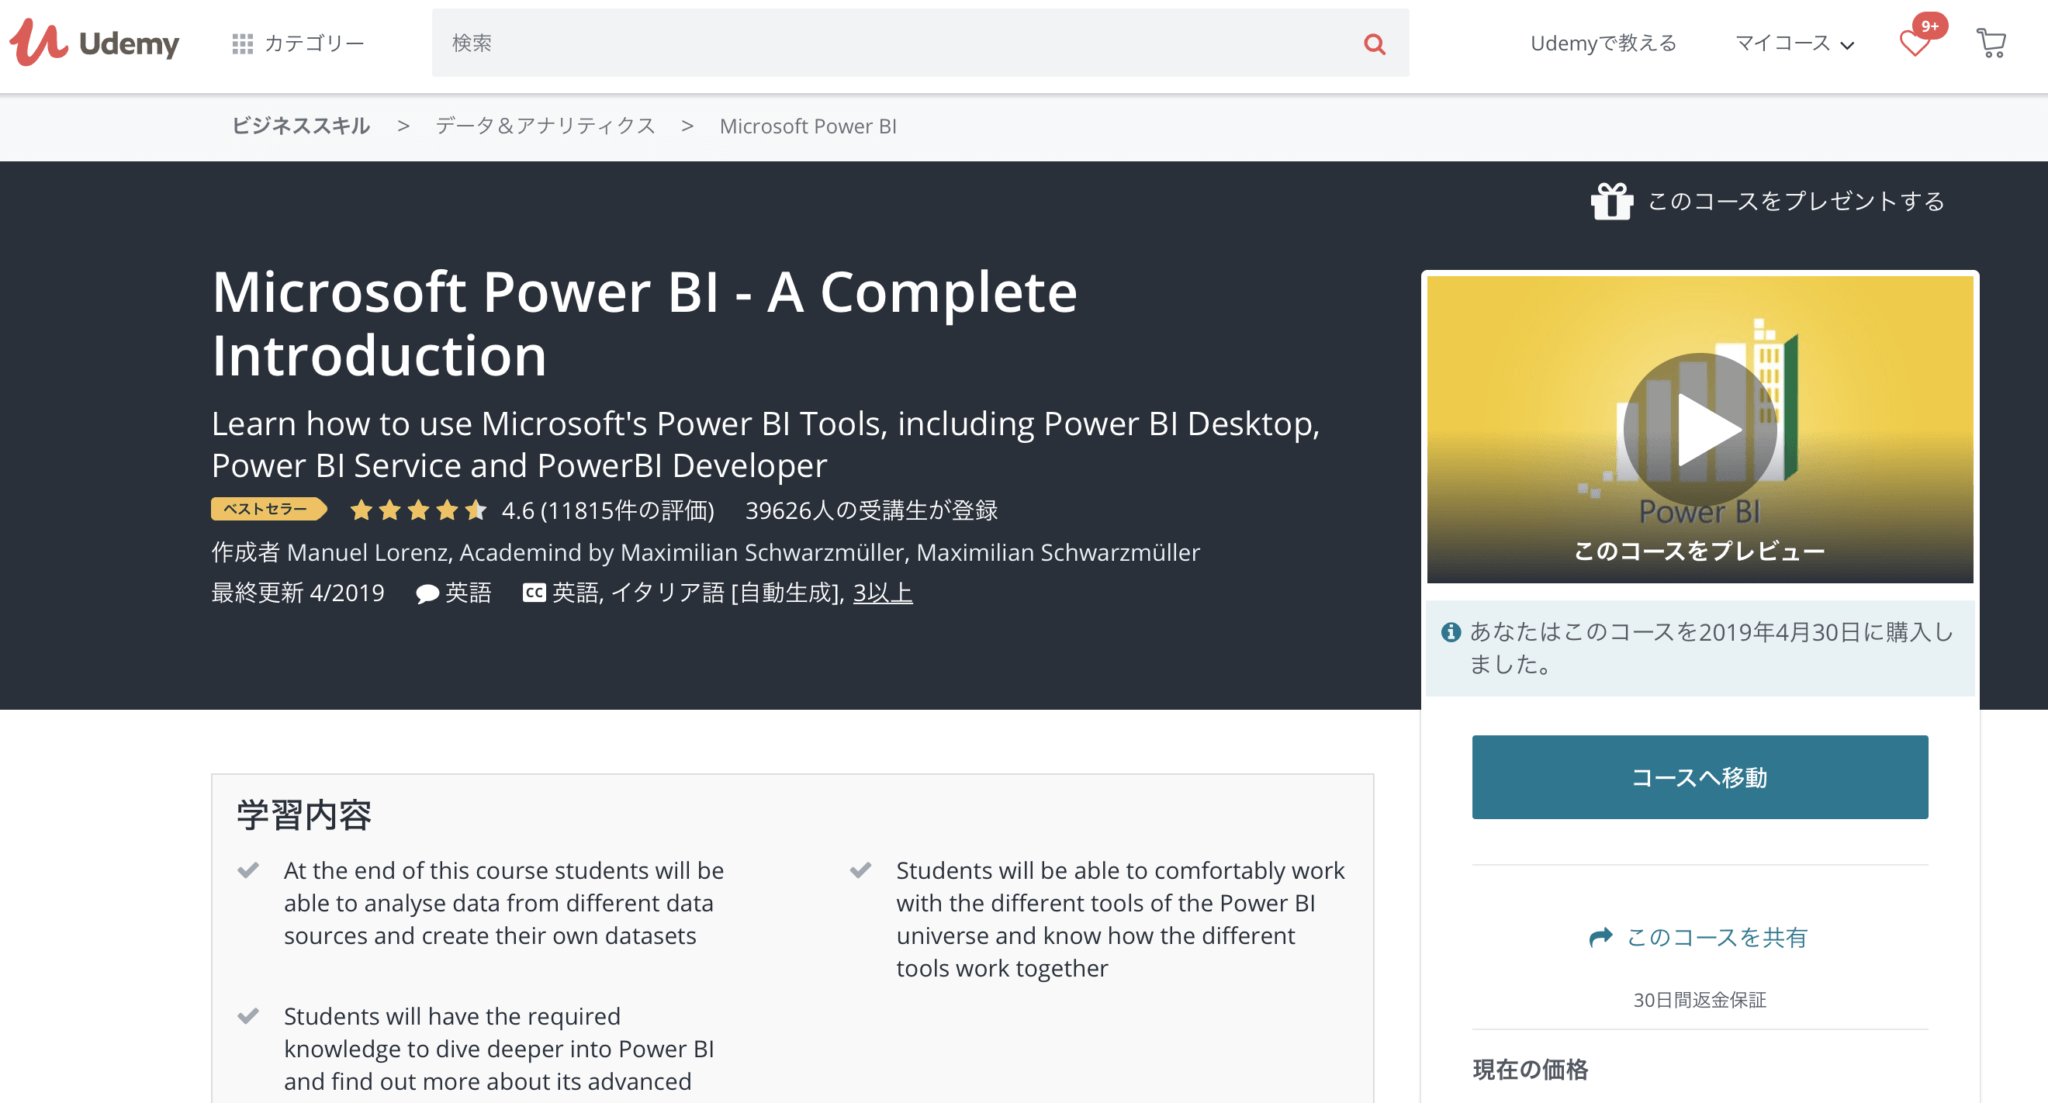Click the コースへ移動 button
This screenshot has height=1103, width=2048.
pos(1700,777)
